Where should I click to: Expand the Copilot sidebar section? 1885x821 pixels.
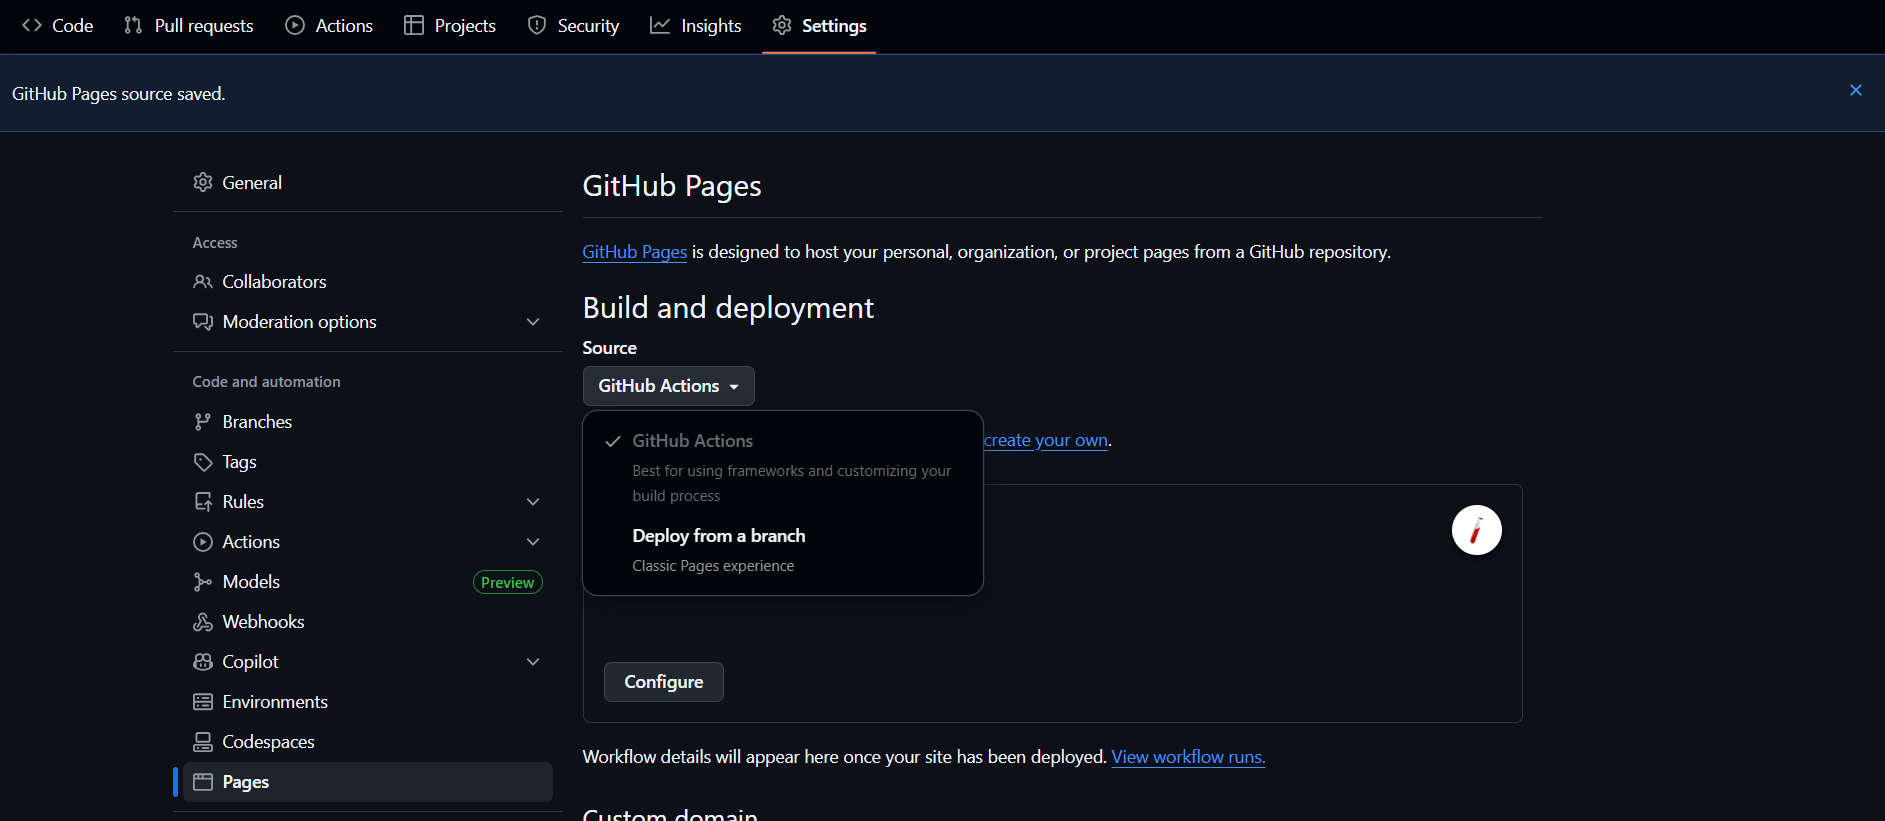coord(533,662)
